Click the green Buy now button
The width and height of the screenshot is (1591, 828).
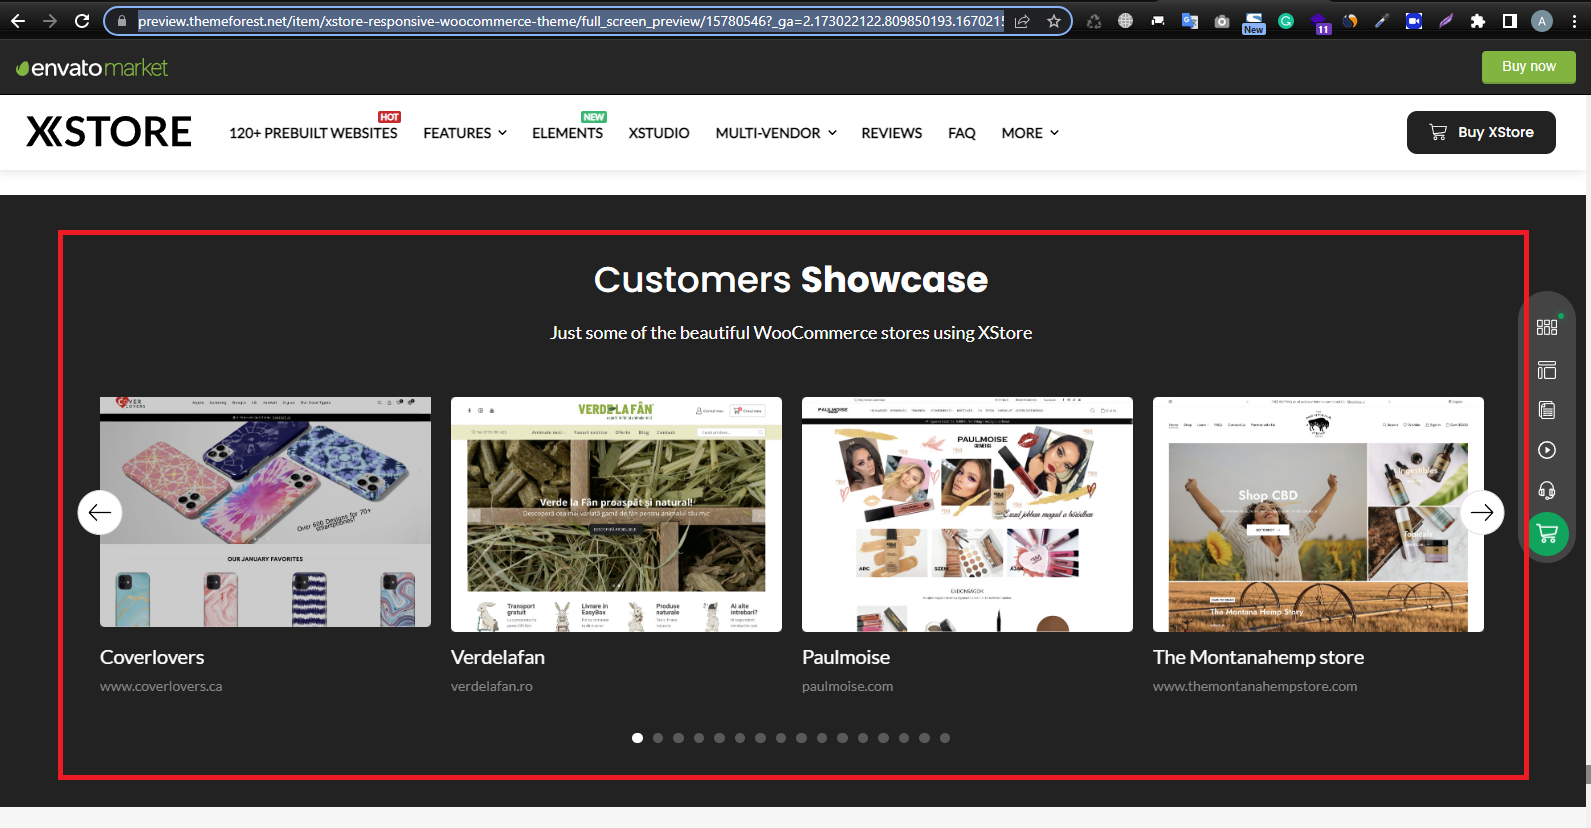pos(1528,67)
